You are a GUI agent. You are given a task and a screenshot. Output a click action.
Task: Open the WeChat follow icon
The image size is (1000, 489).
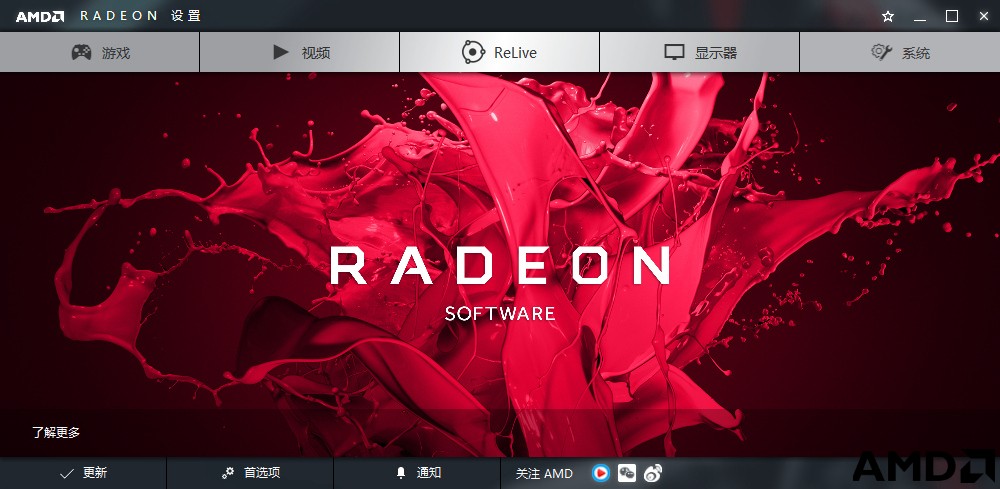(x=627, y=473)
